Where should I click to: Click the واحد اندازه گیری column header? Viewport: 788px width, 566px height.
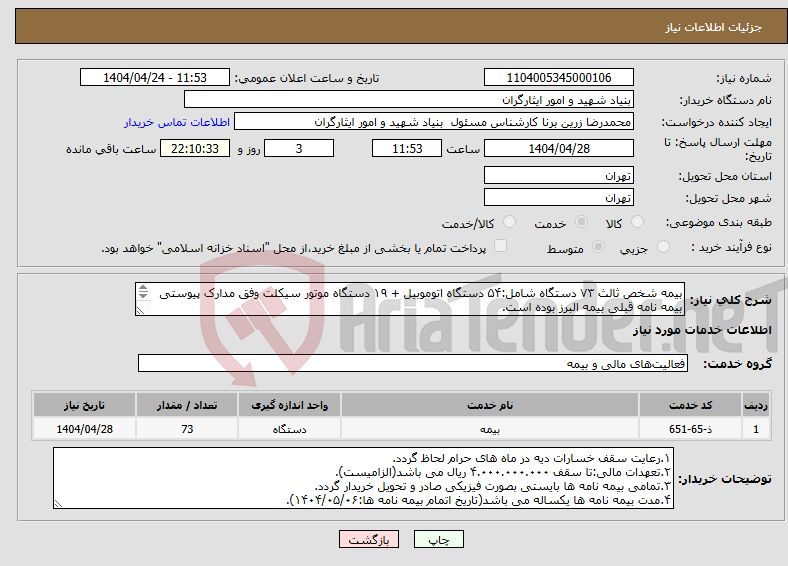[289, 405]
